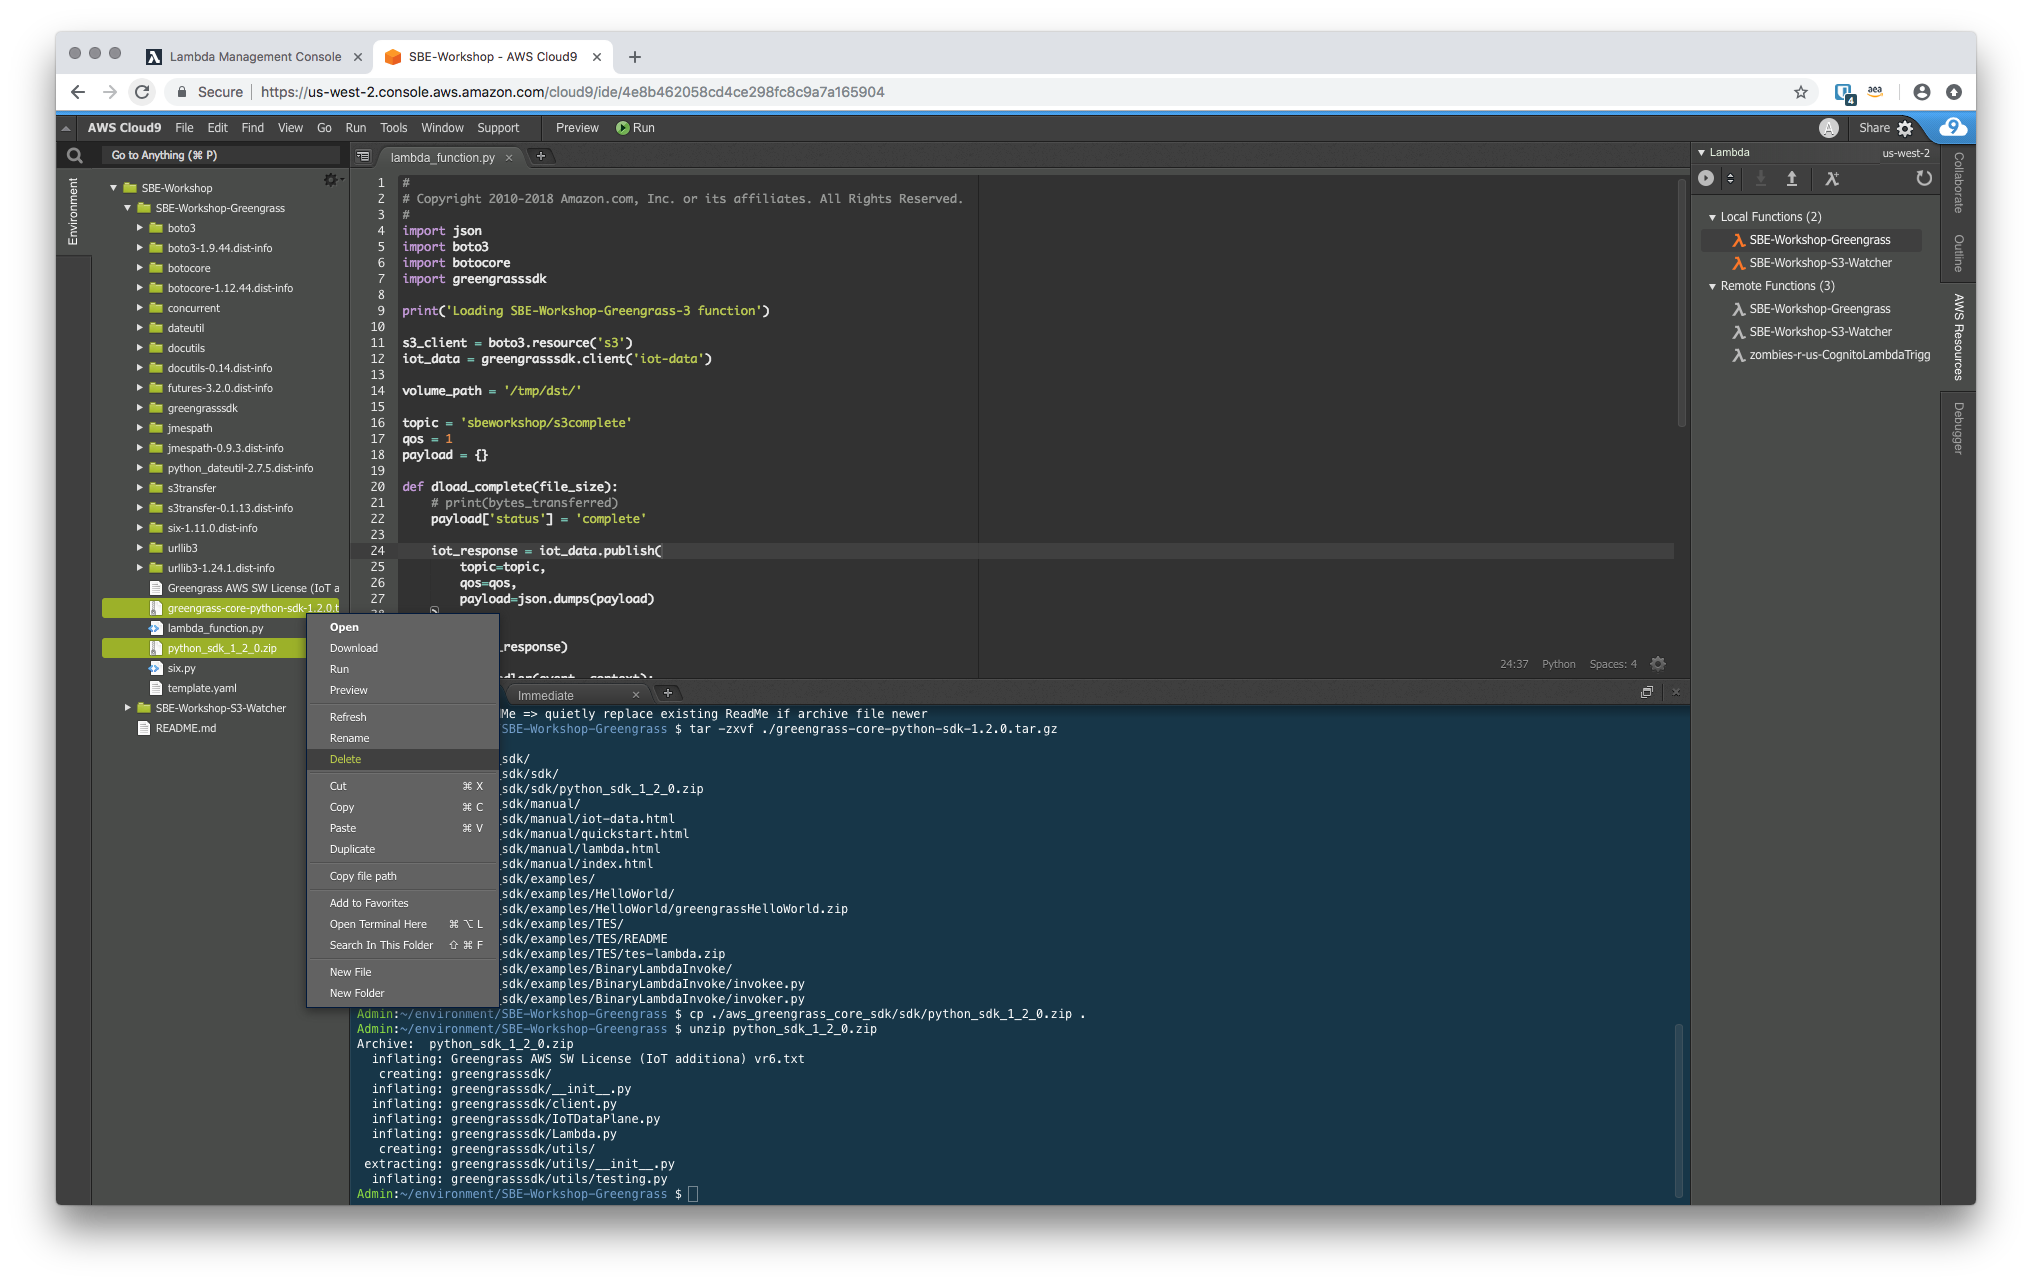
Task: Click the green Run play button
Action: click(x=623, y=128)
